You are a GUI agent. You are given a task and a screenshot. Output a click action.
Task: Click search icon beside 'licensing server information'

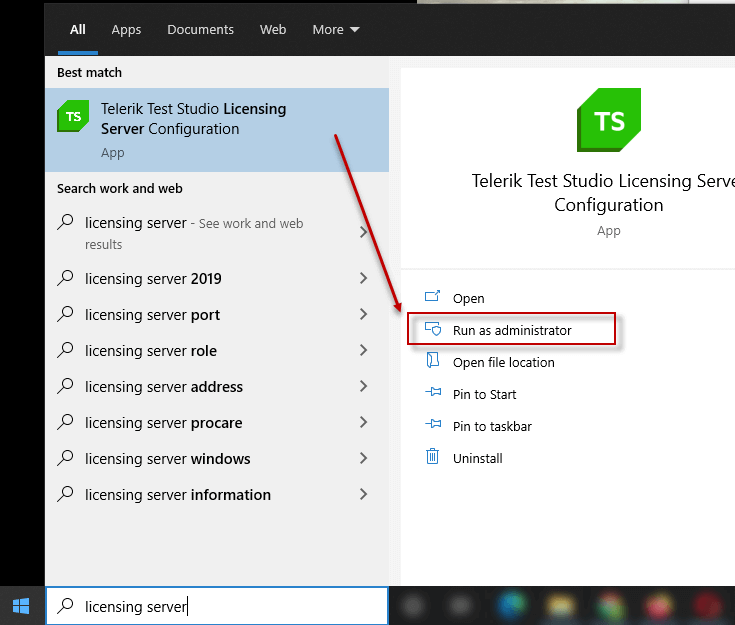point(65,494)
